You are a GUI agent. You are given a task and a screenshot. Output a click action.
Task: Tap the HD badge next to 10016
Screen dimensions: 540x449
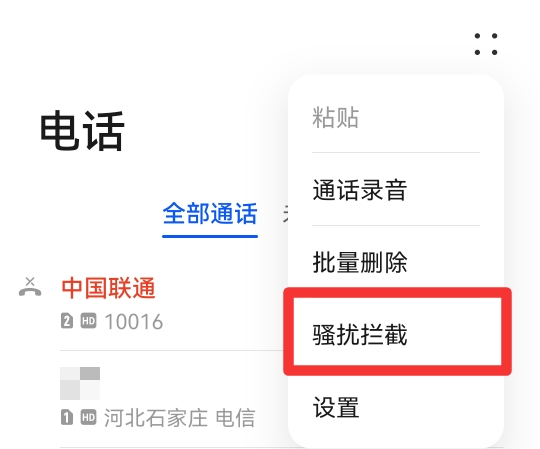89,321
